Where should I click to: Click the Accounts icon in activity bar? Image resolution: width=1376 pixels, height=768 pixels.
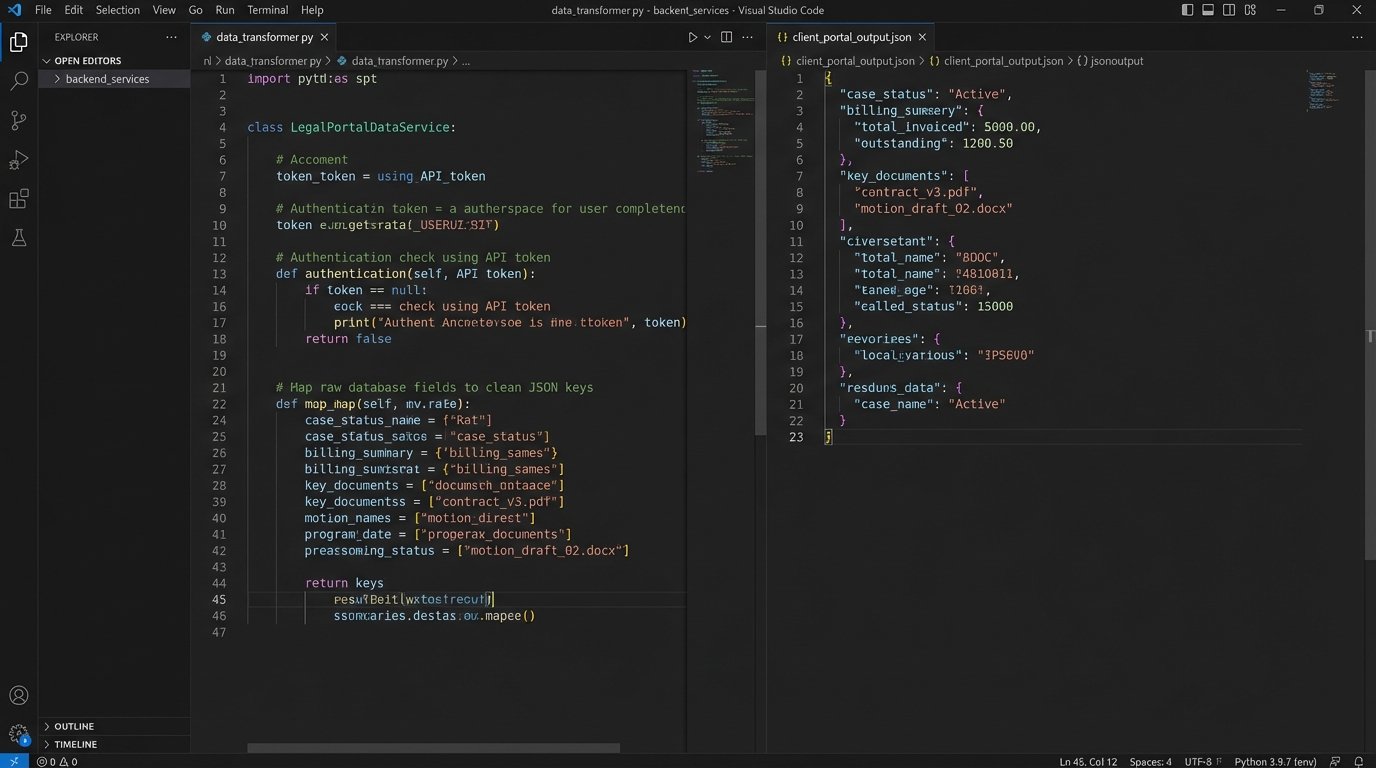[x=18, y=696]
